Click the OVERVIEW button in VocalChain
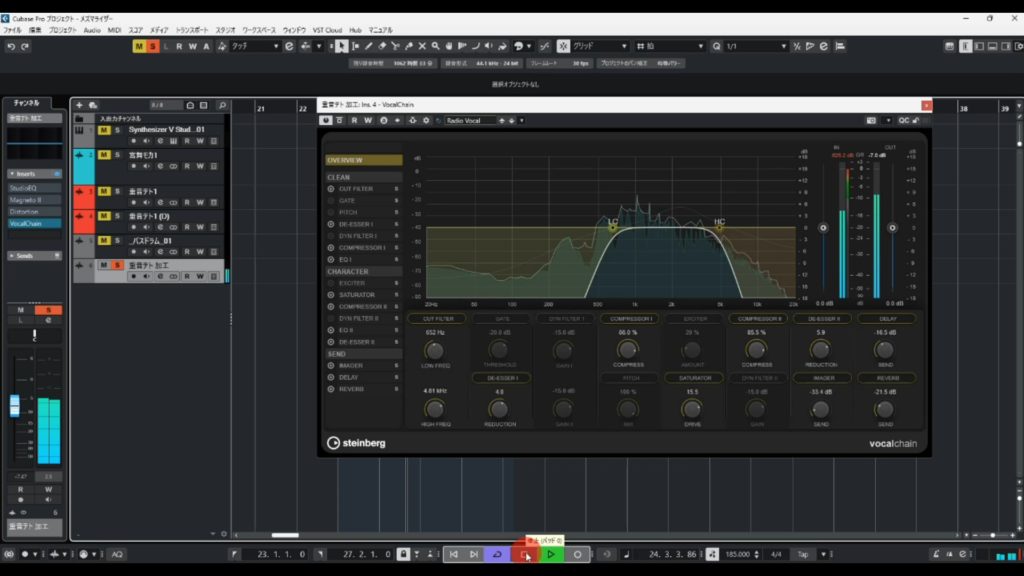The width and height of the screenshot is (1024, 576). (363, 160)
